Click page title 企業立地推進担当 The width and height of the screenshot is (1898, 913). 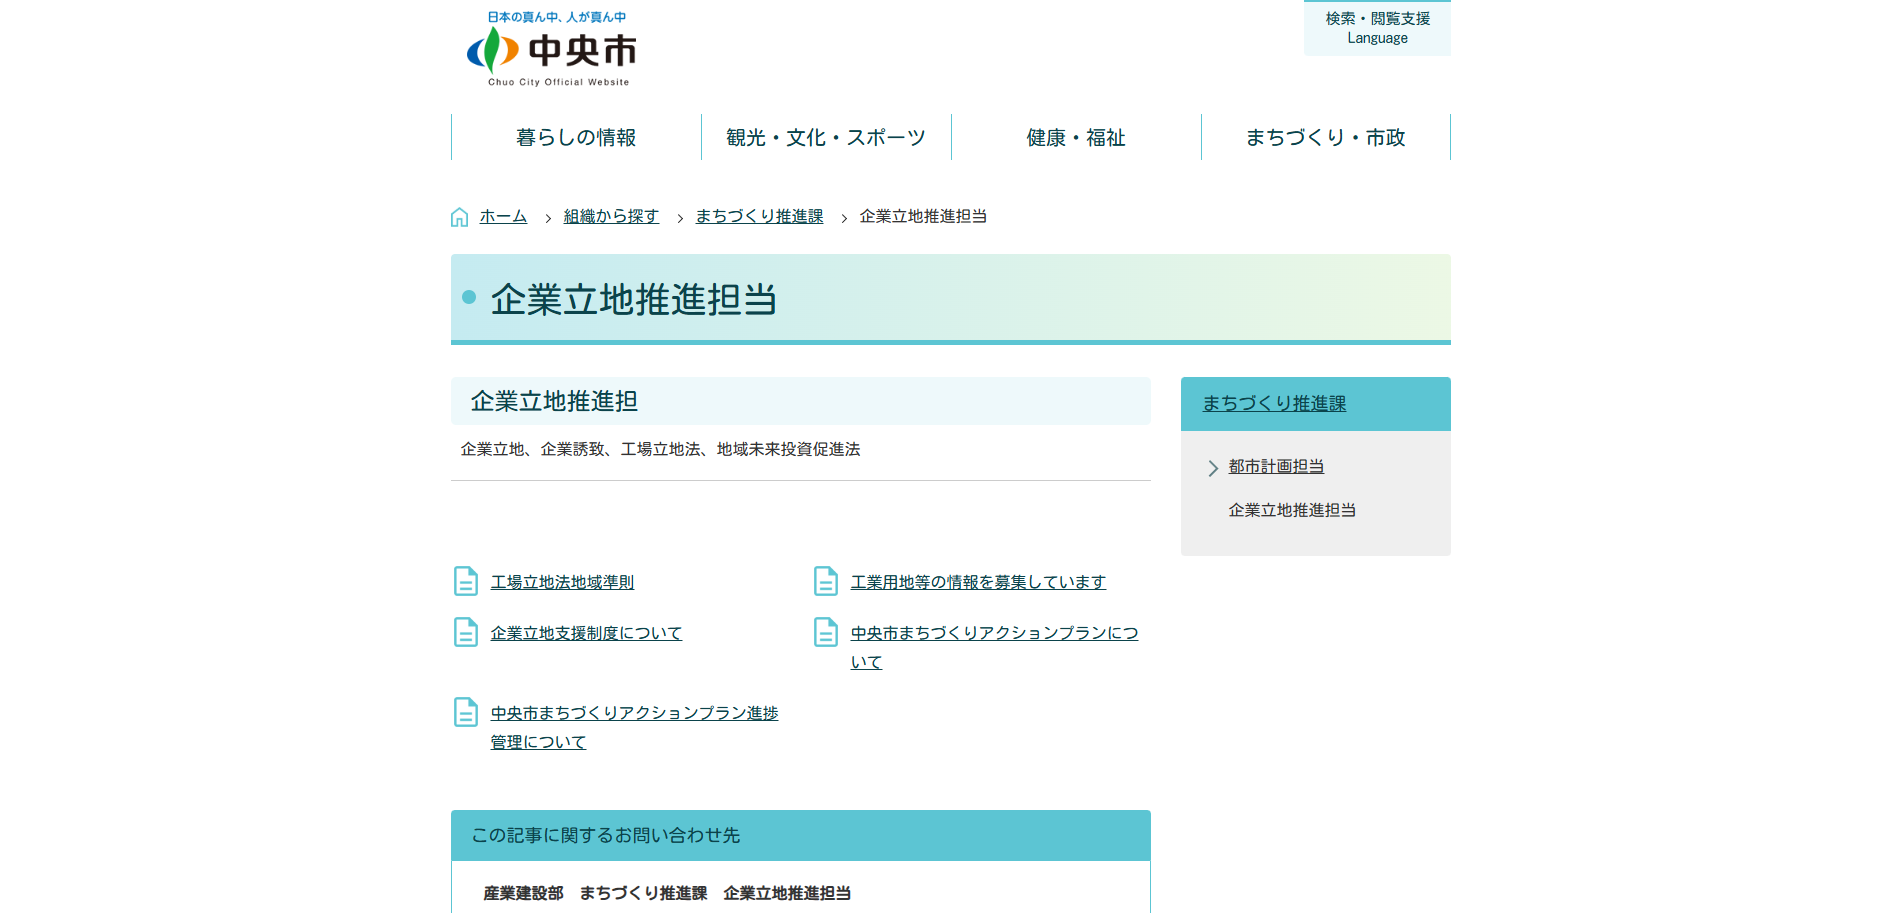(633, 299)
